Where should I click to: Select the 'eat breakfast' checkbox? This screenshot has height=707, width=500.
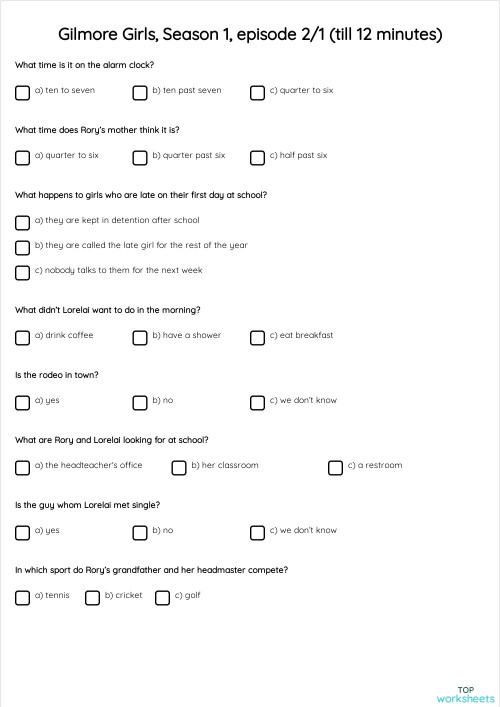click(x=257, y=338)
